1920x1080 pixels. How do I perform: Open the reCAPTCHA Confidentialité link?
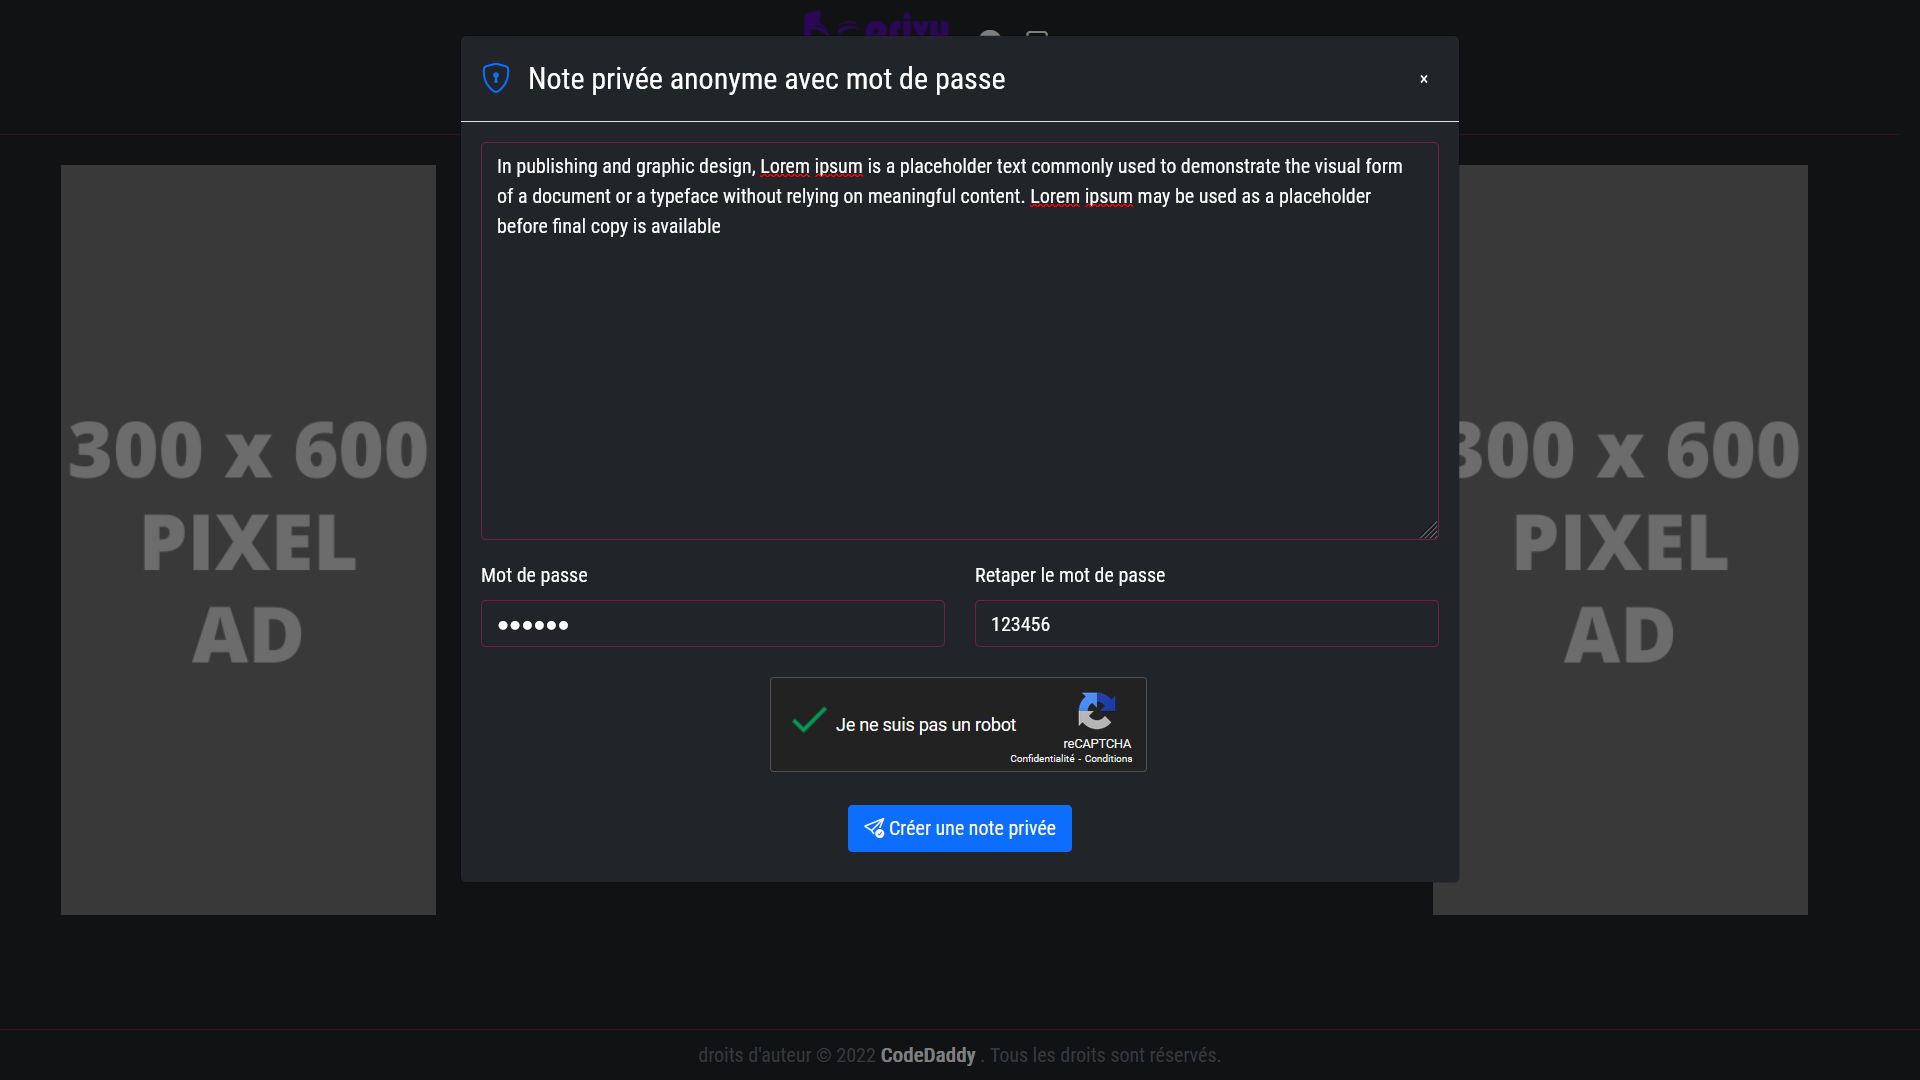[1042, 759]
